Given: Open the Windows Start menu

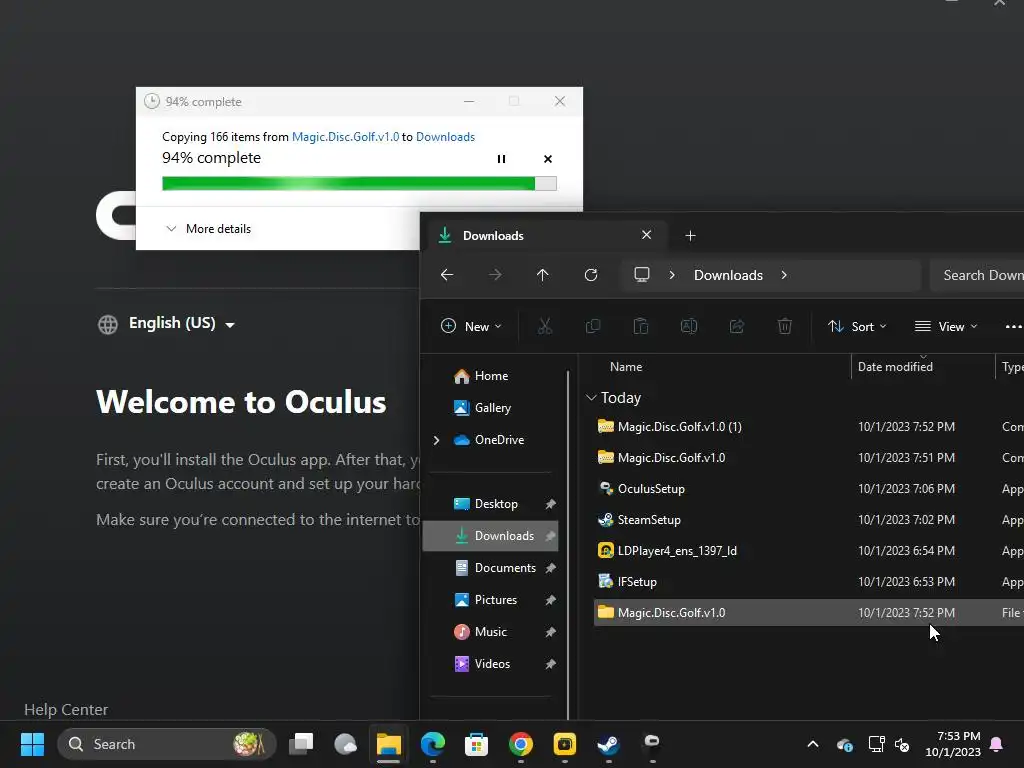Looking at the screenshot, I should (x=32, y=744).
